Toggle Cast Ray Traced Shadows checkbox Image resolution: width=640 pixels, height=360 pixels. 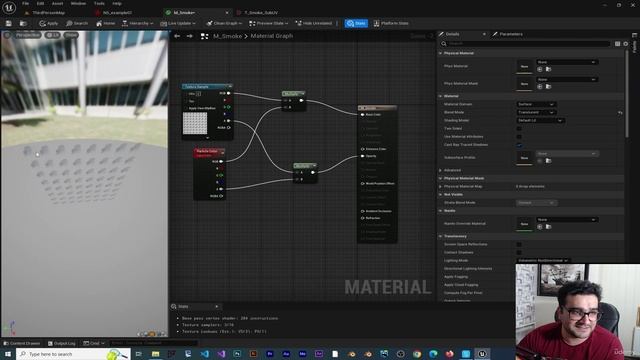click(519, 145)
